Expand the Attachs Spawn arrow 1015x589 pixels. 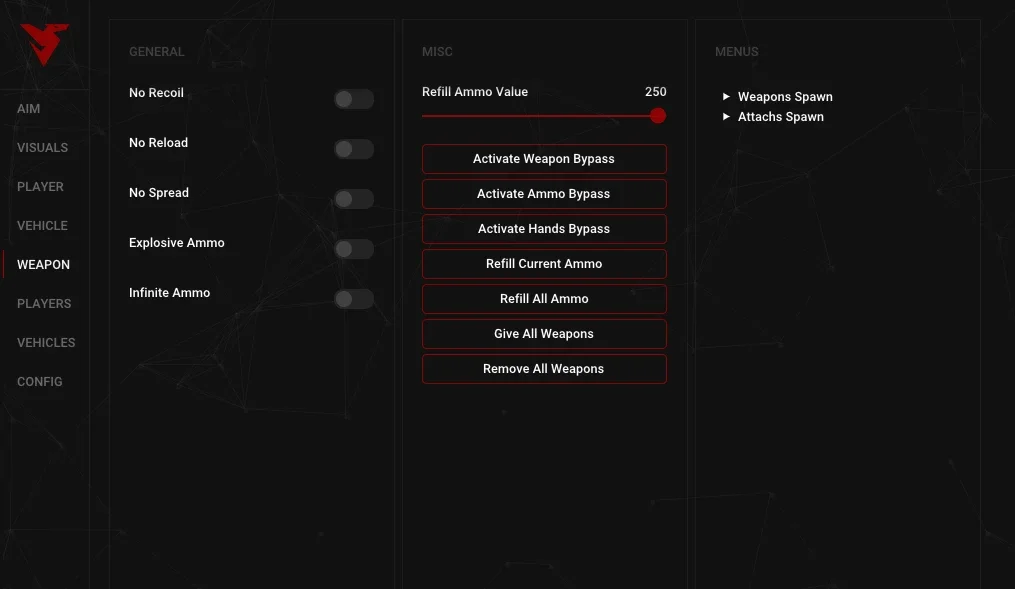pos(726,117)
